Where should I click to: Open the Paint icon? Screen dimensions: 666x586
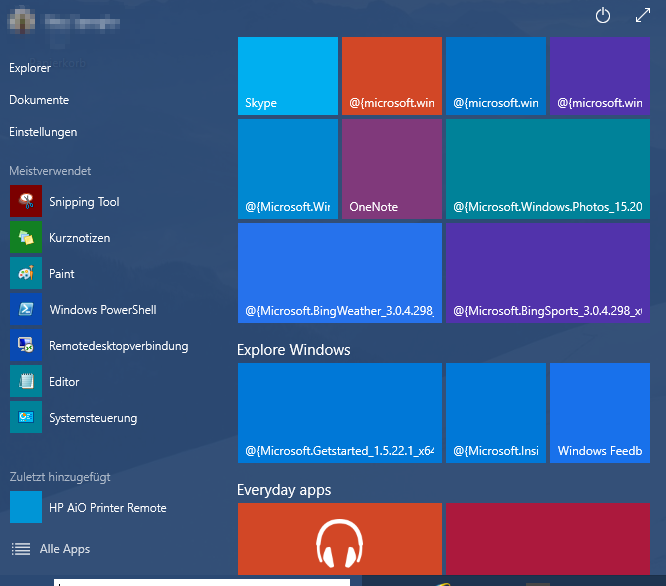point(26,273)
